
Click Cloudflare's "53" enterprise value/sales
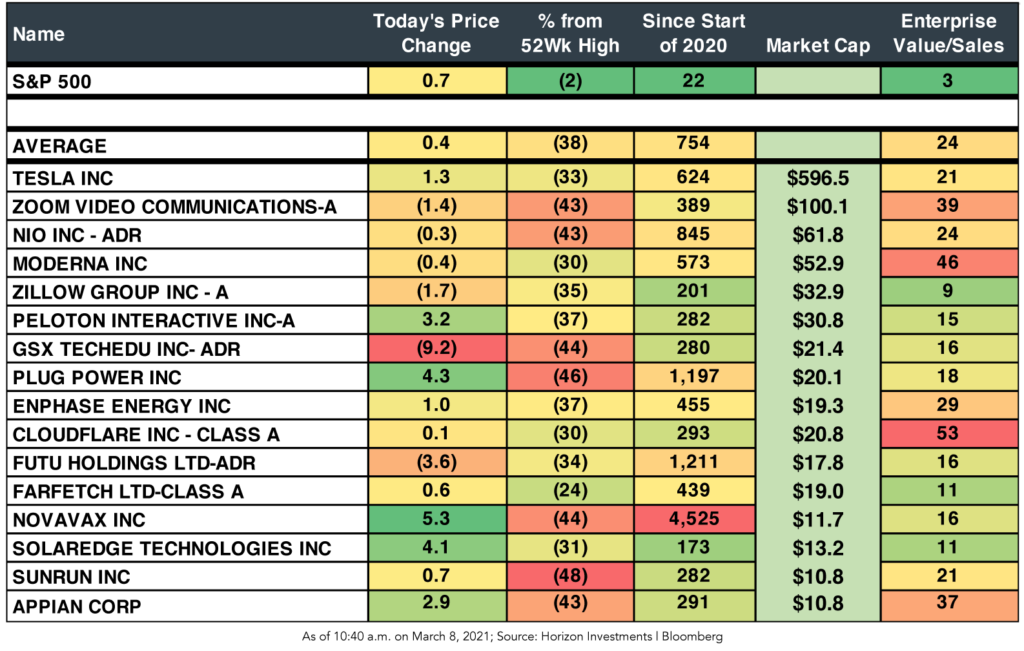948,433
